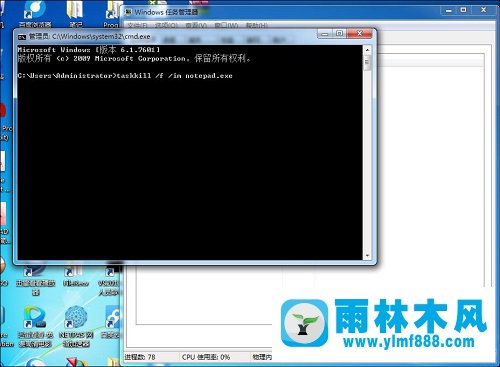
Task: Select the NETPAS network accelerator desktop icon
Action: (76, 317)
